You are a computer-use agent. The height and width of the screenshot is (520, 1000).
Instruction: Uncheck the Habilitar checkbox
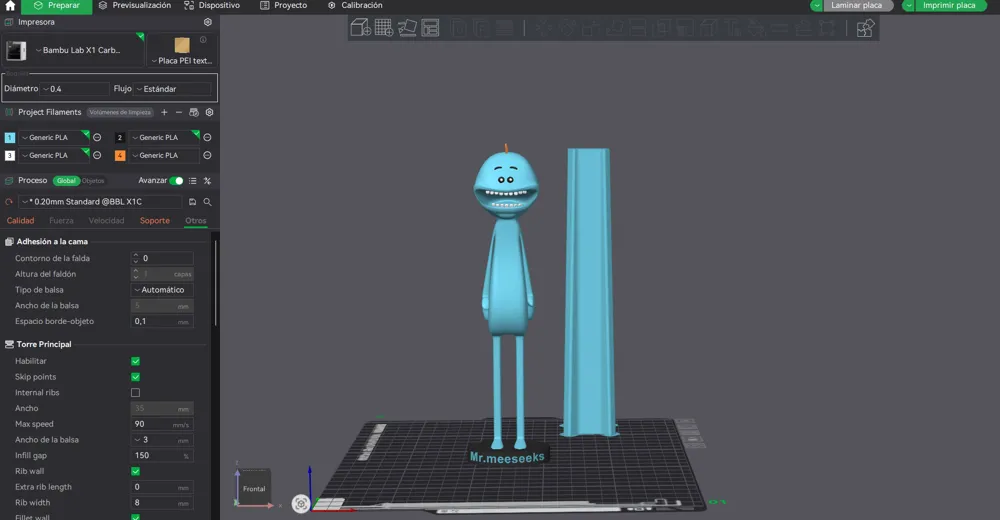135,361
